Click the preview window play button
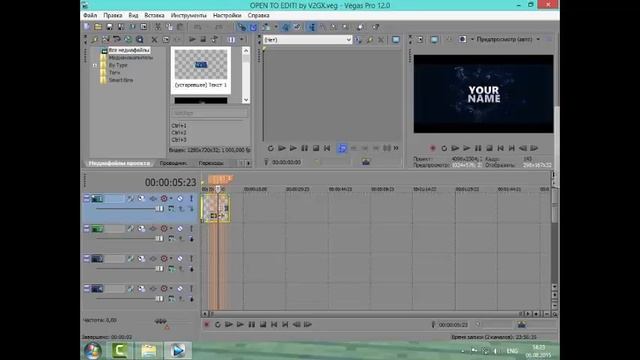This screenshot has width=640, height=360. coord(467,148)
